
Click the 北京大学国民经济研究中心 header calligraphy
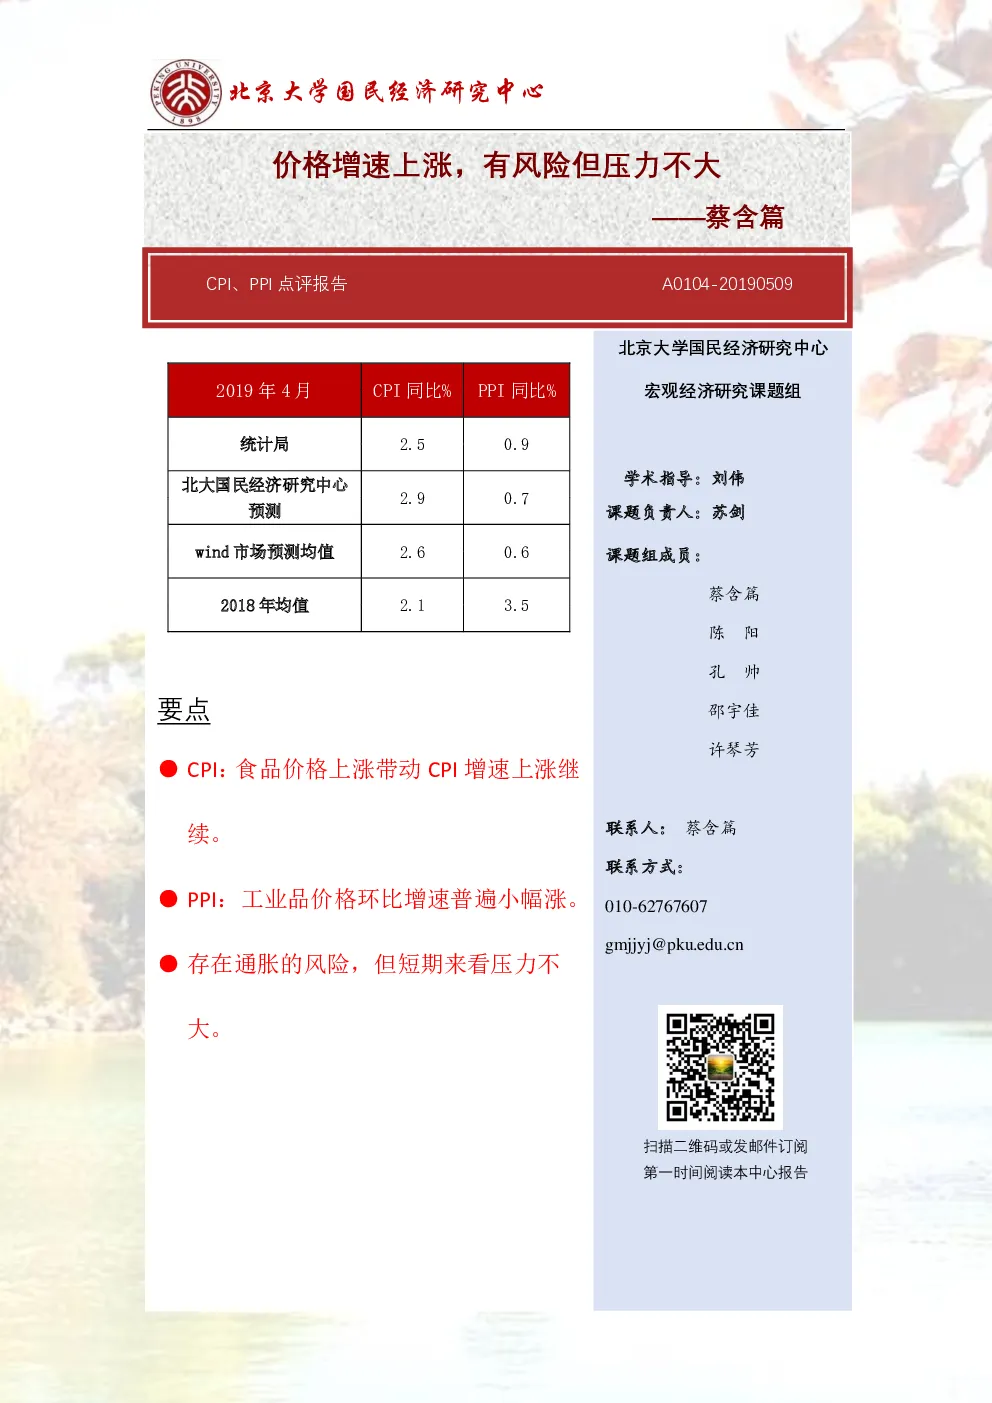coord(386,92)
